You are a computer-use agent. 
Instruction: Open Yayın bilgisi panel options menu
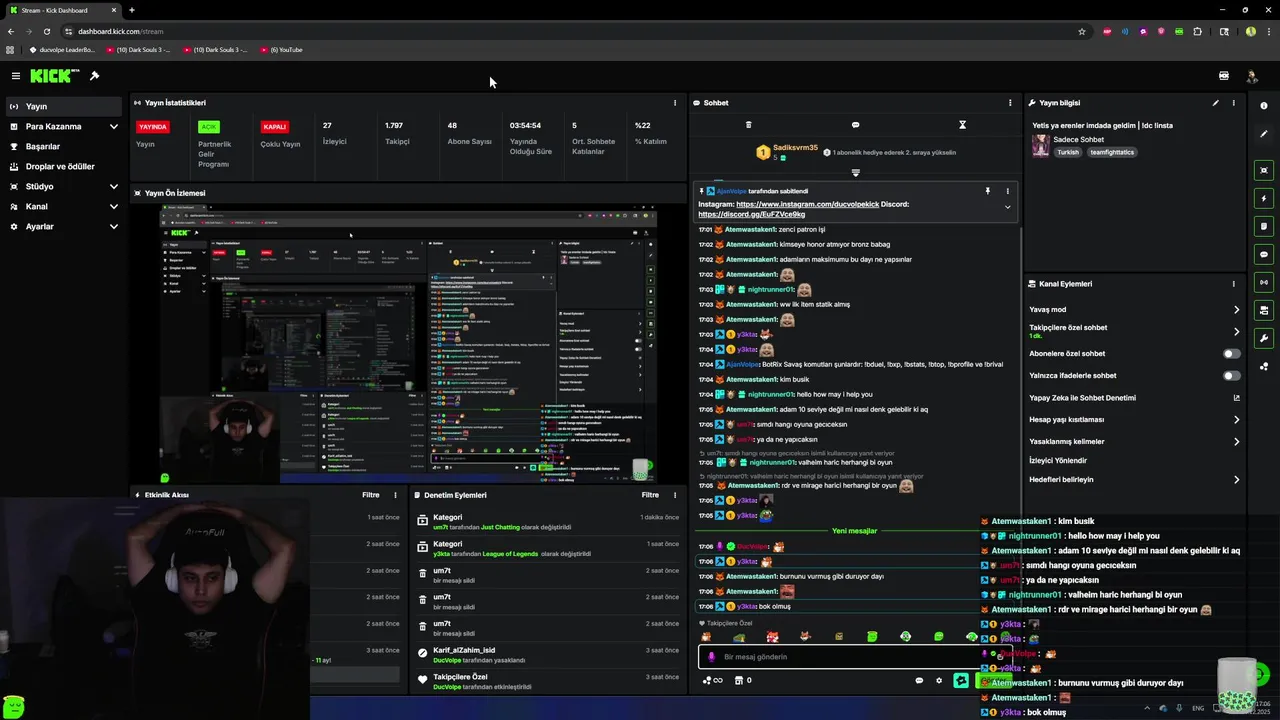pos(1233,103)
